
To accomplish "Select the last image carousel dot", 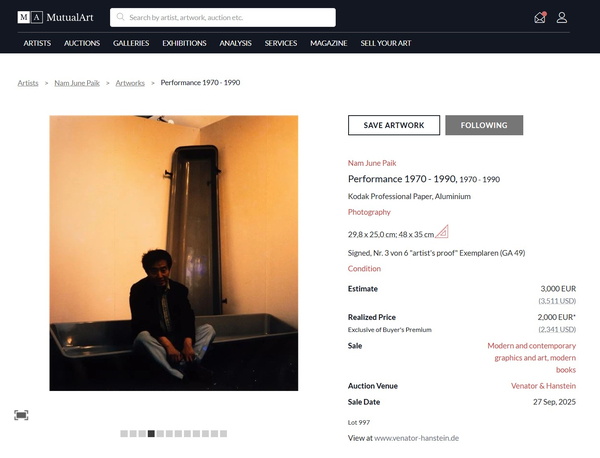I will coord(223,434).
